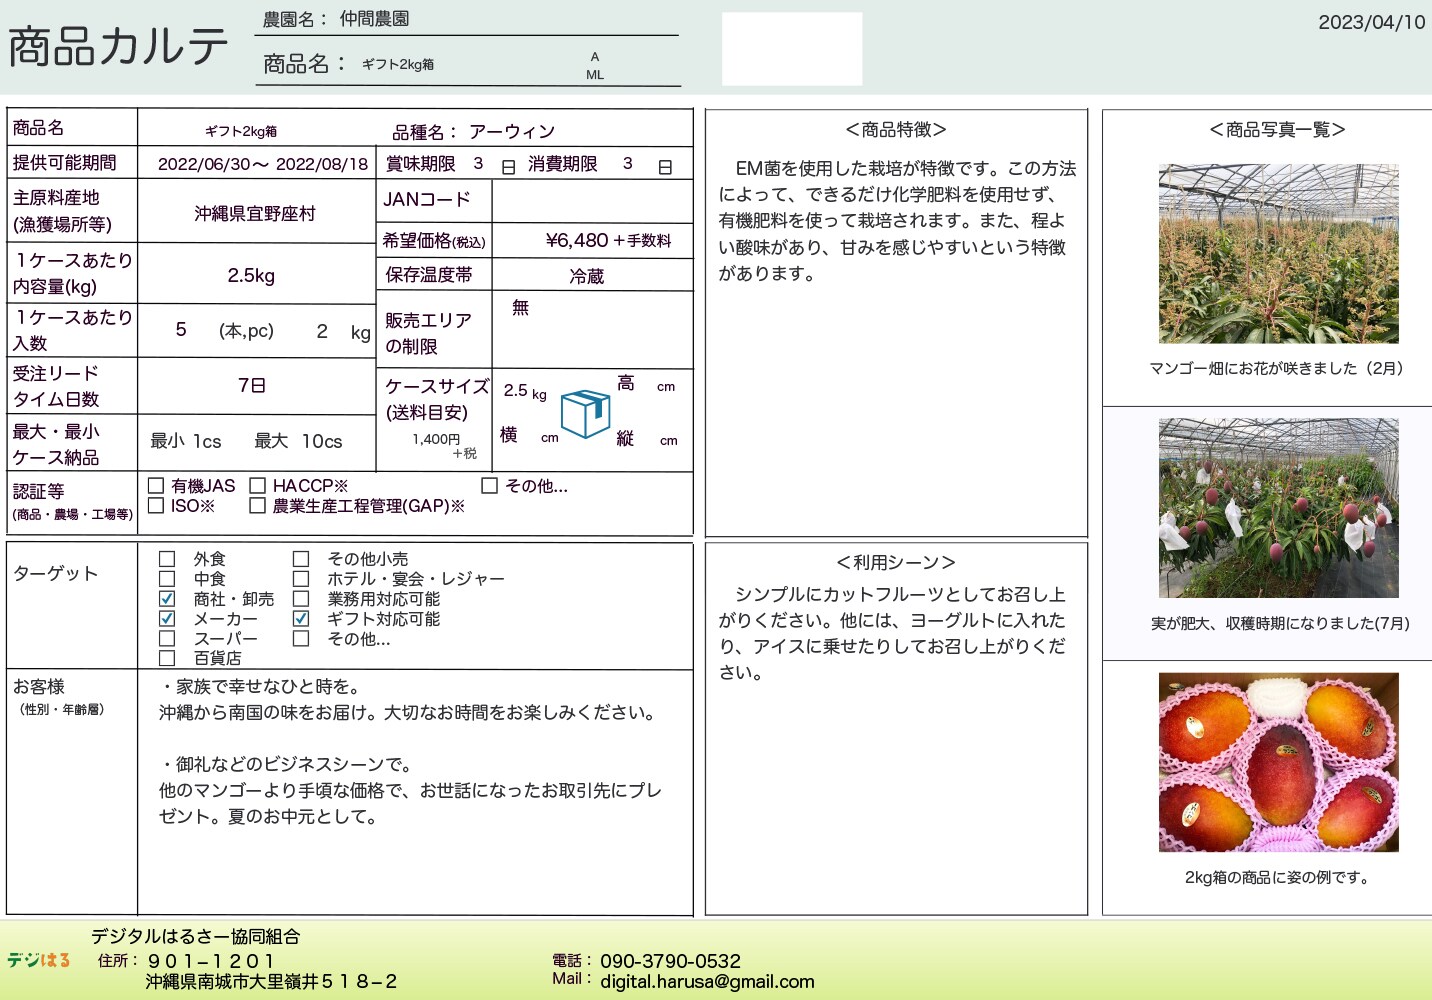Click the phone number 090-3790-0532
Image resolution: width=1432 pixels, height=1000 pixels.
(670, 961)
